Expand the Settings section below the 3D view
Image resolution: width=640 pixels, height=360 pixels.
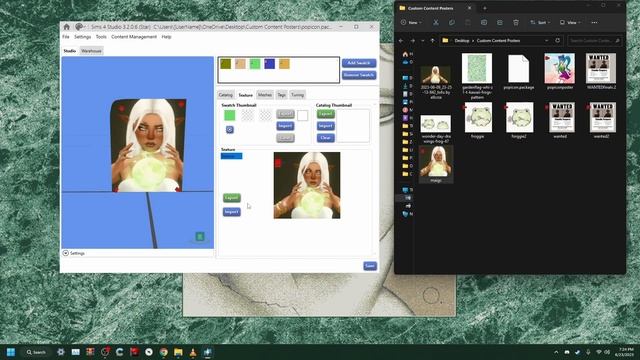(66, 253)
